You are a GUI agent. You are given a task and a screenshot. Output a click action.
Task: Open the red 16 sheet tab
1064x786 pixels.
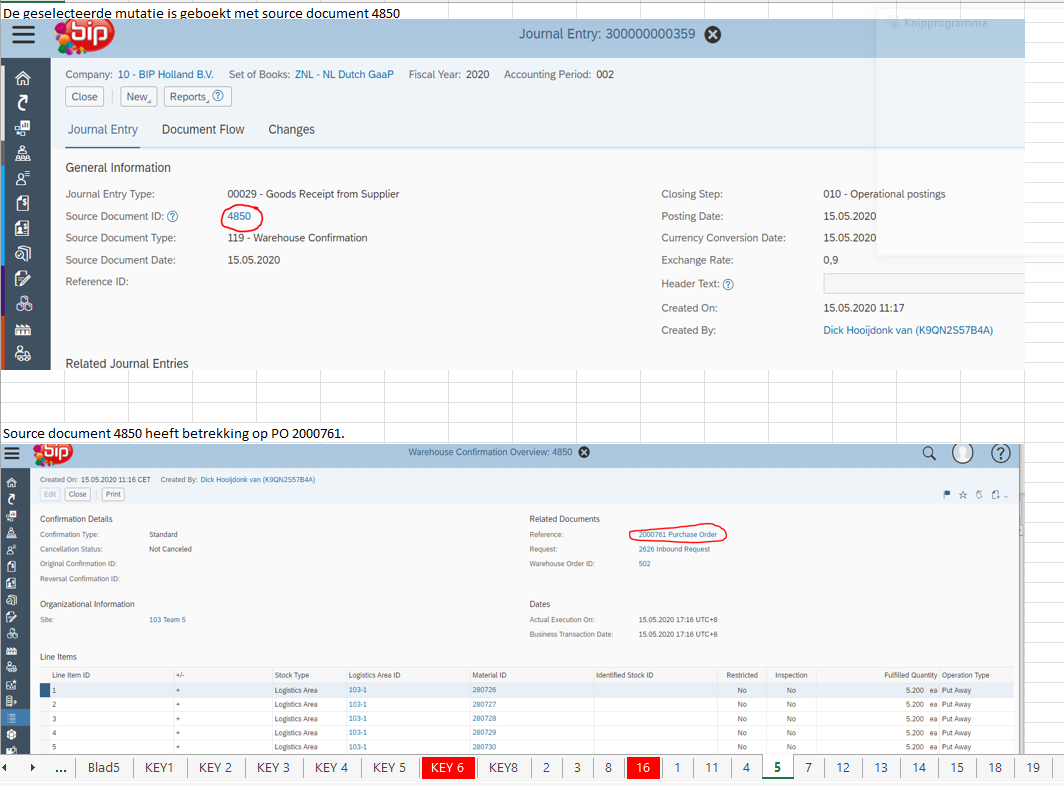click(643, 768)
